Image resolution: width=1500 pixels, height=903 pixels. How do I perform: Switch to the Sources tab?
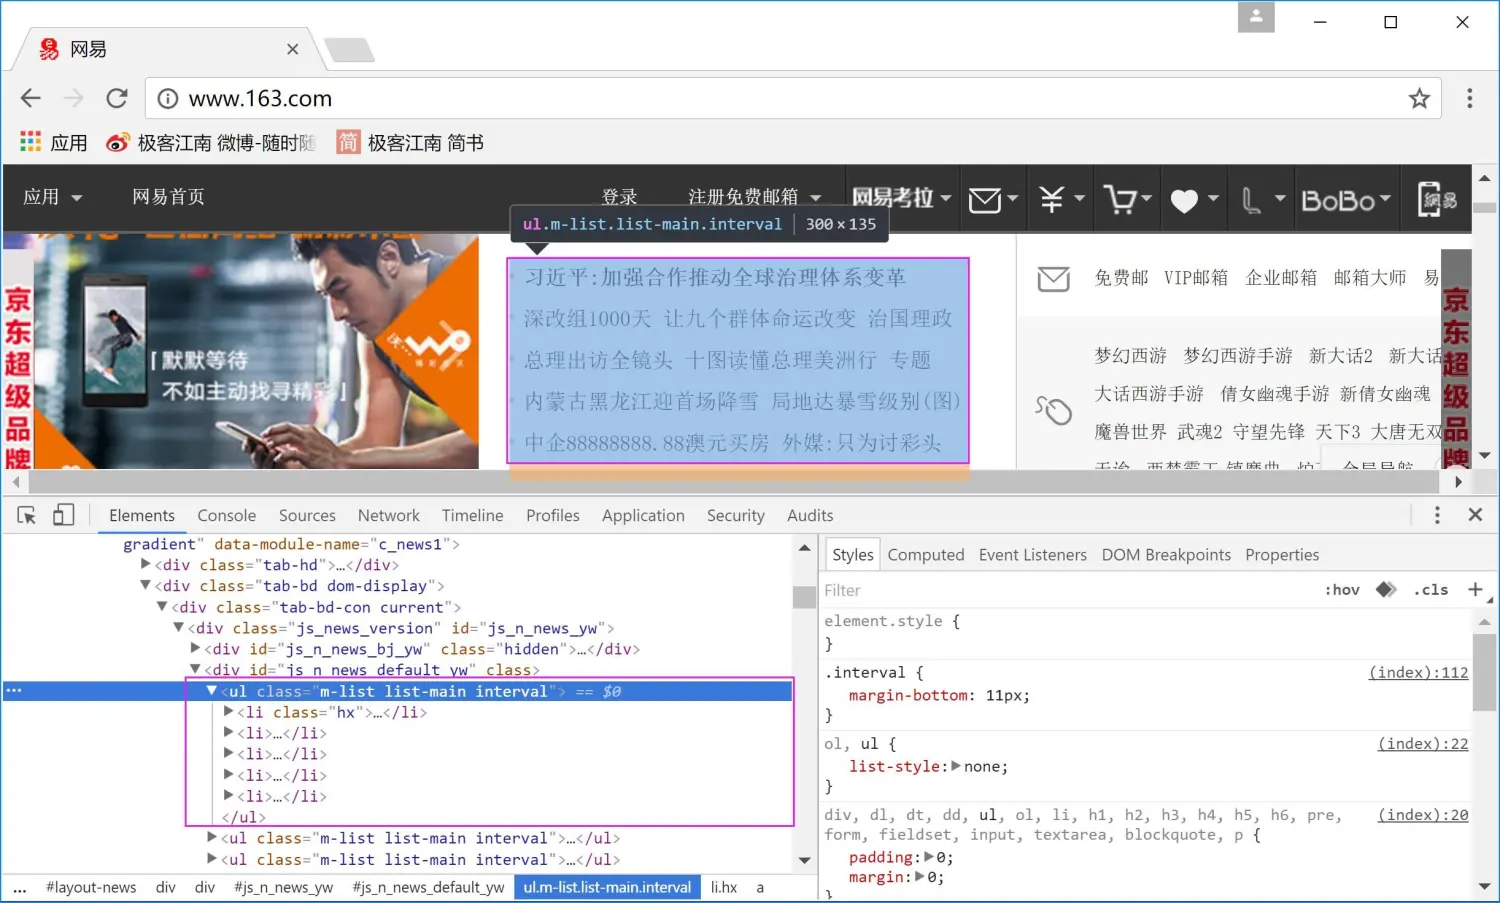point(307,516)
